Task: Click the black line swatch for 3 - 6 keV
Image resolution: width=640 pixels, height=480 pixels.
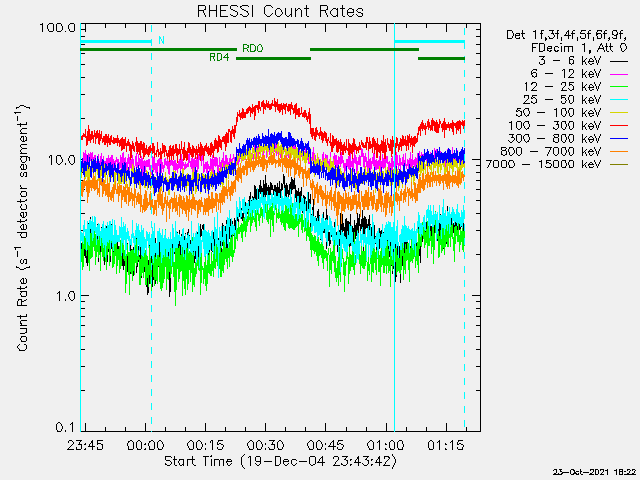Action: pos(619,61)
